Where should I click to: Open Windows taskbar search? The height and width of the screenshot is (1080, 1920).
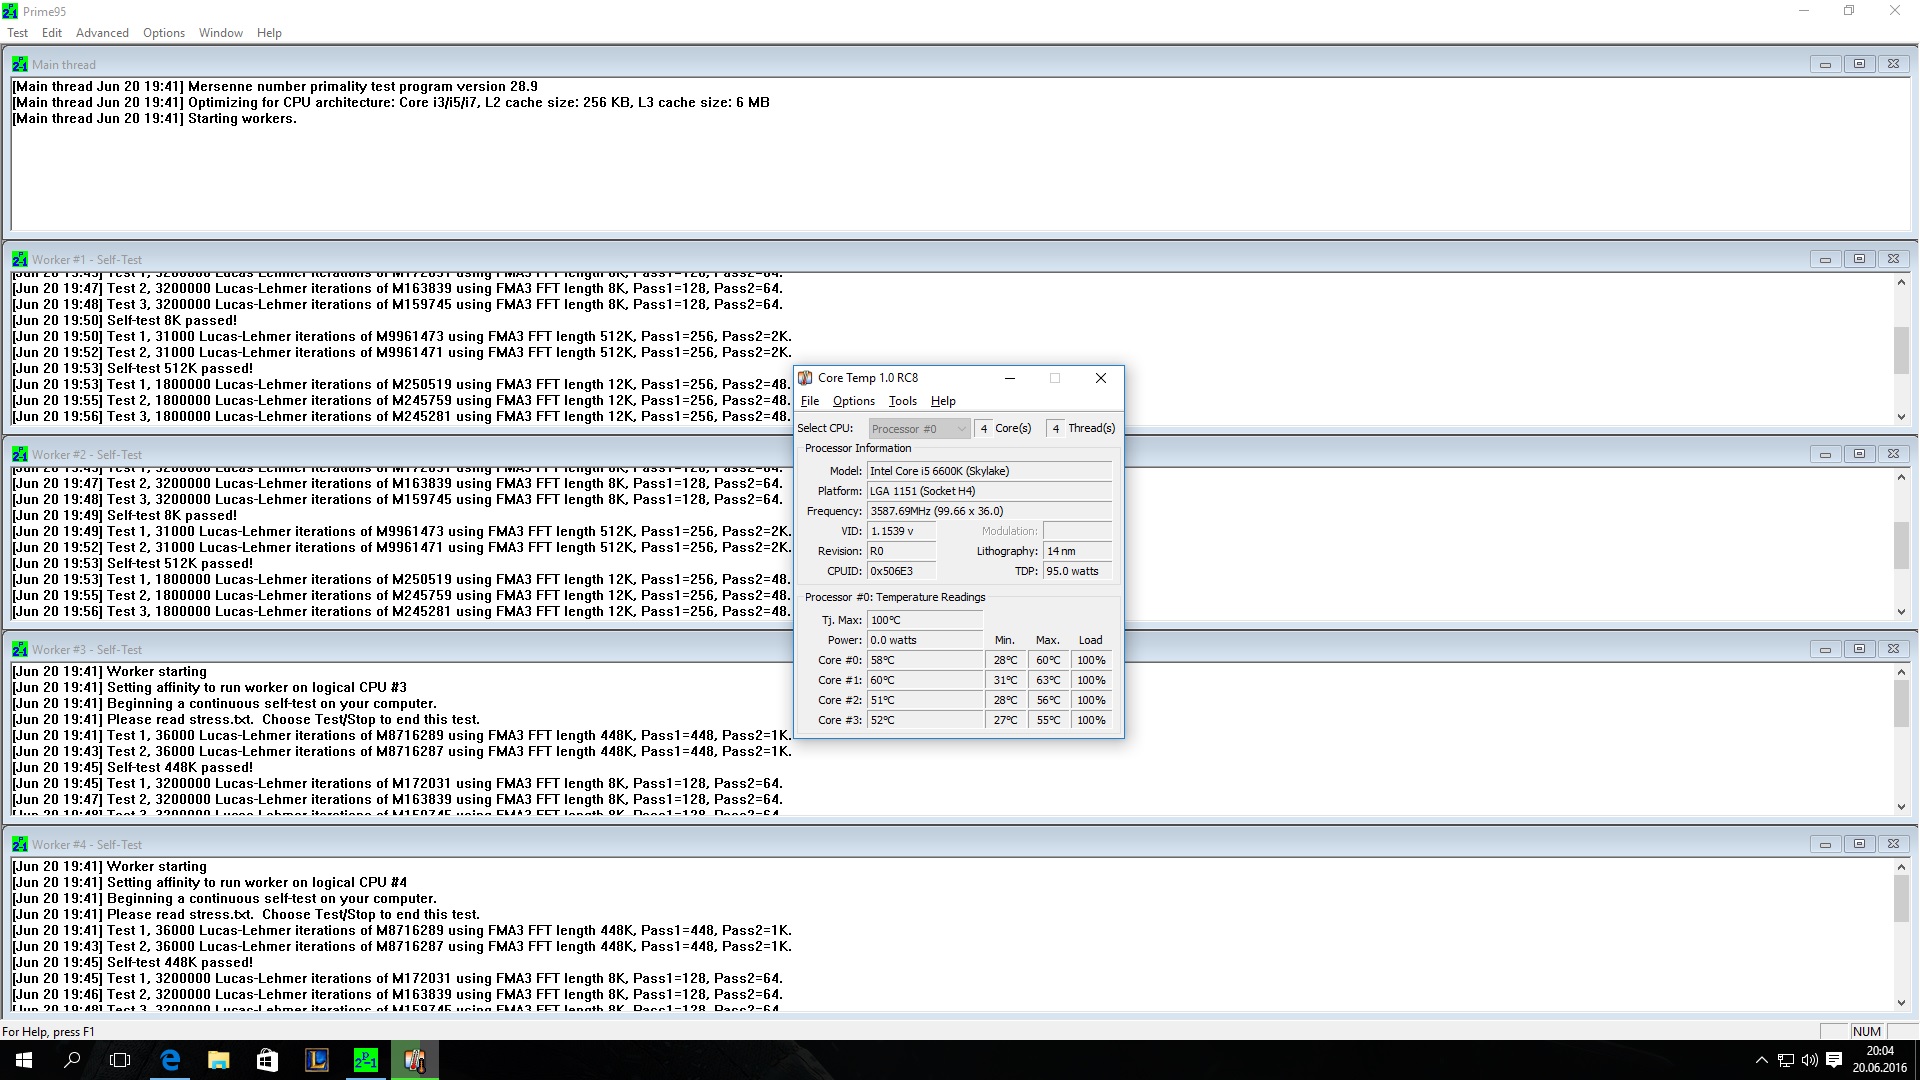coord(72,1060)
